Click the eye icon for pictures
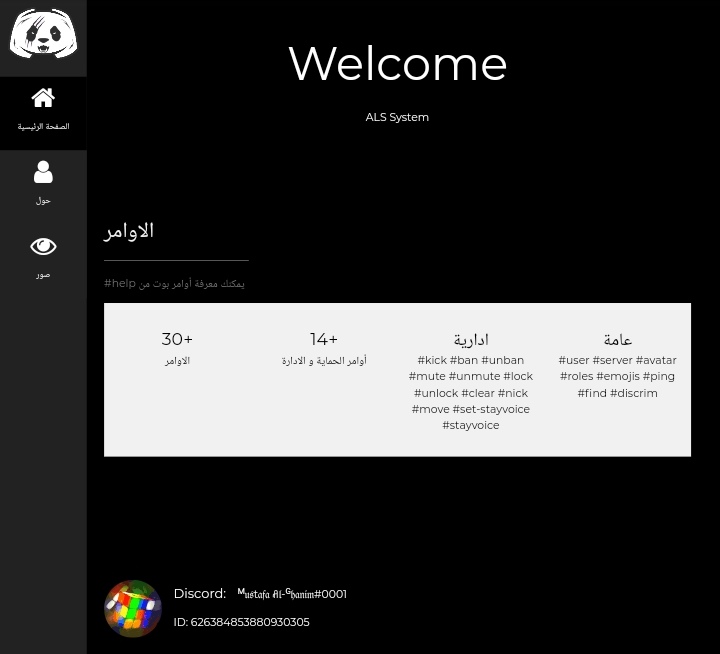The image size is (720, 654). [43, 246]
